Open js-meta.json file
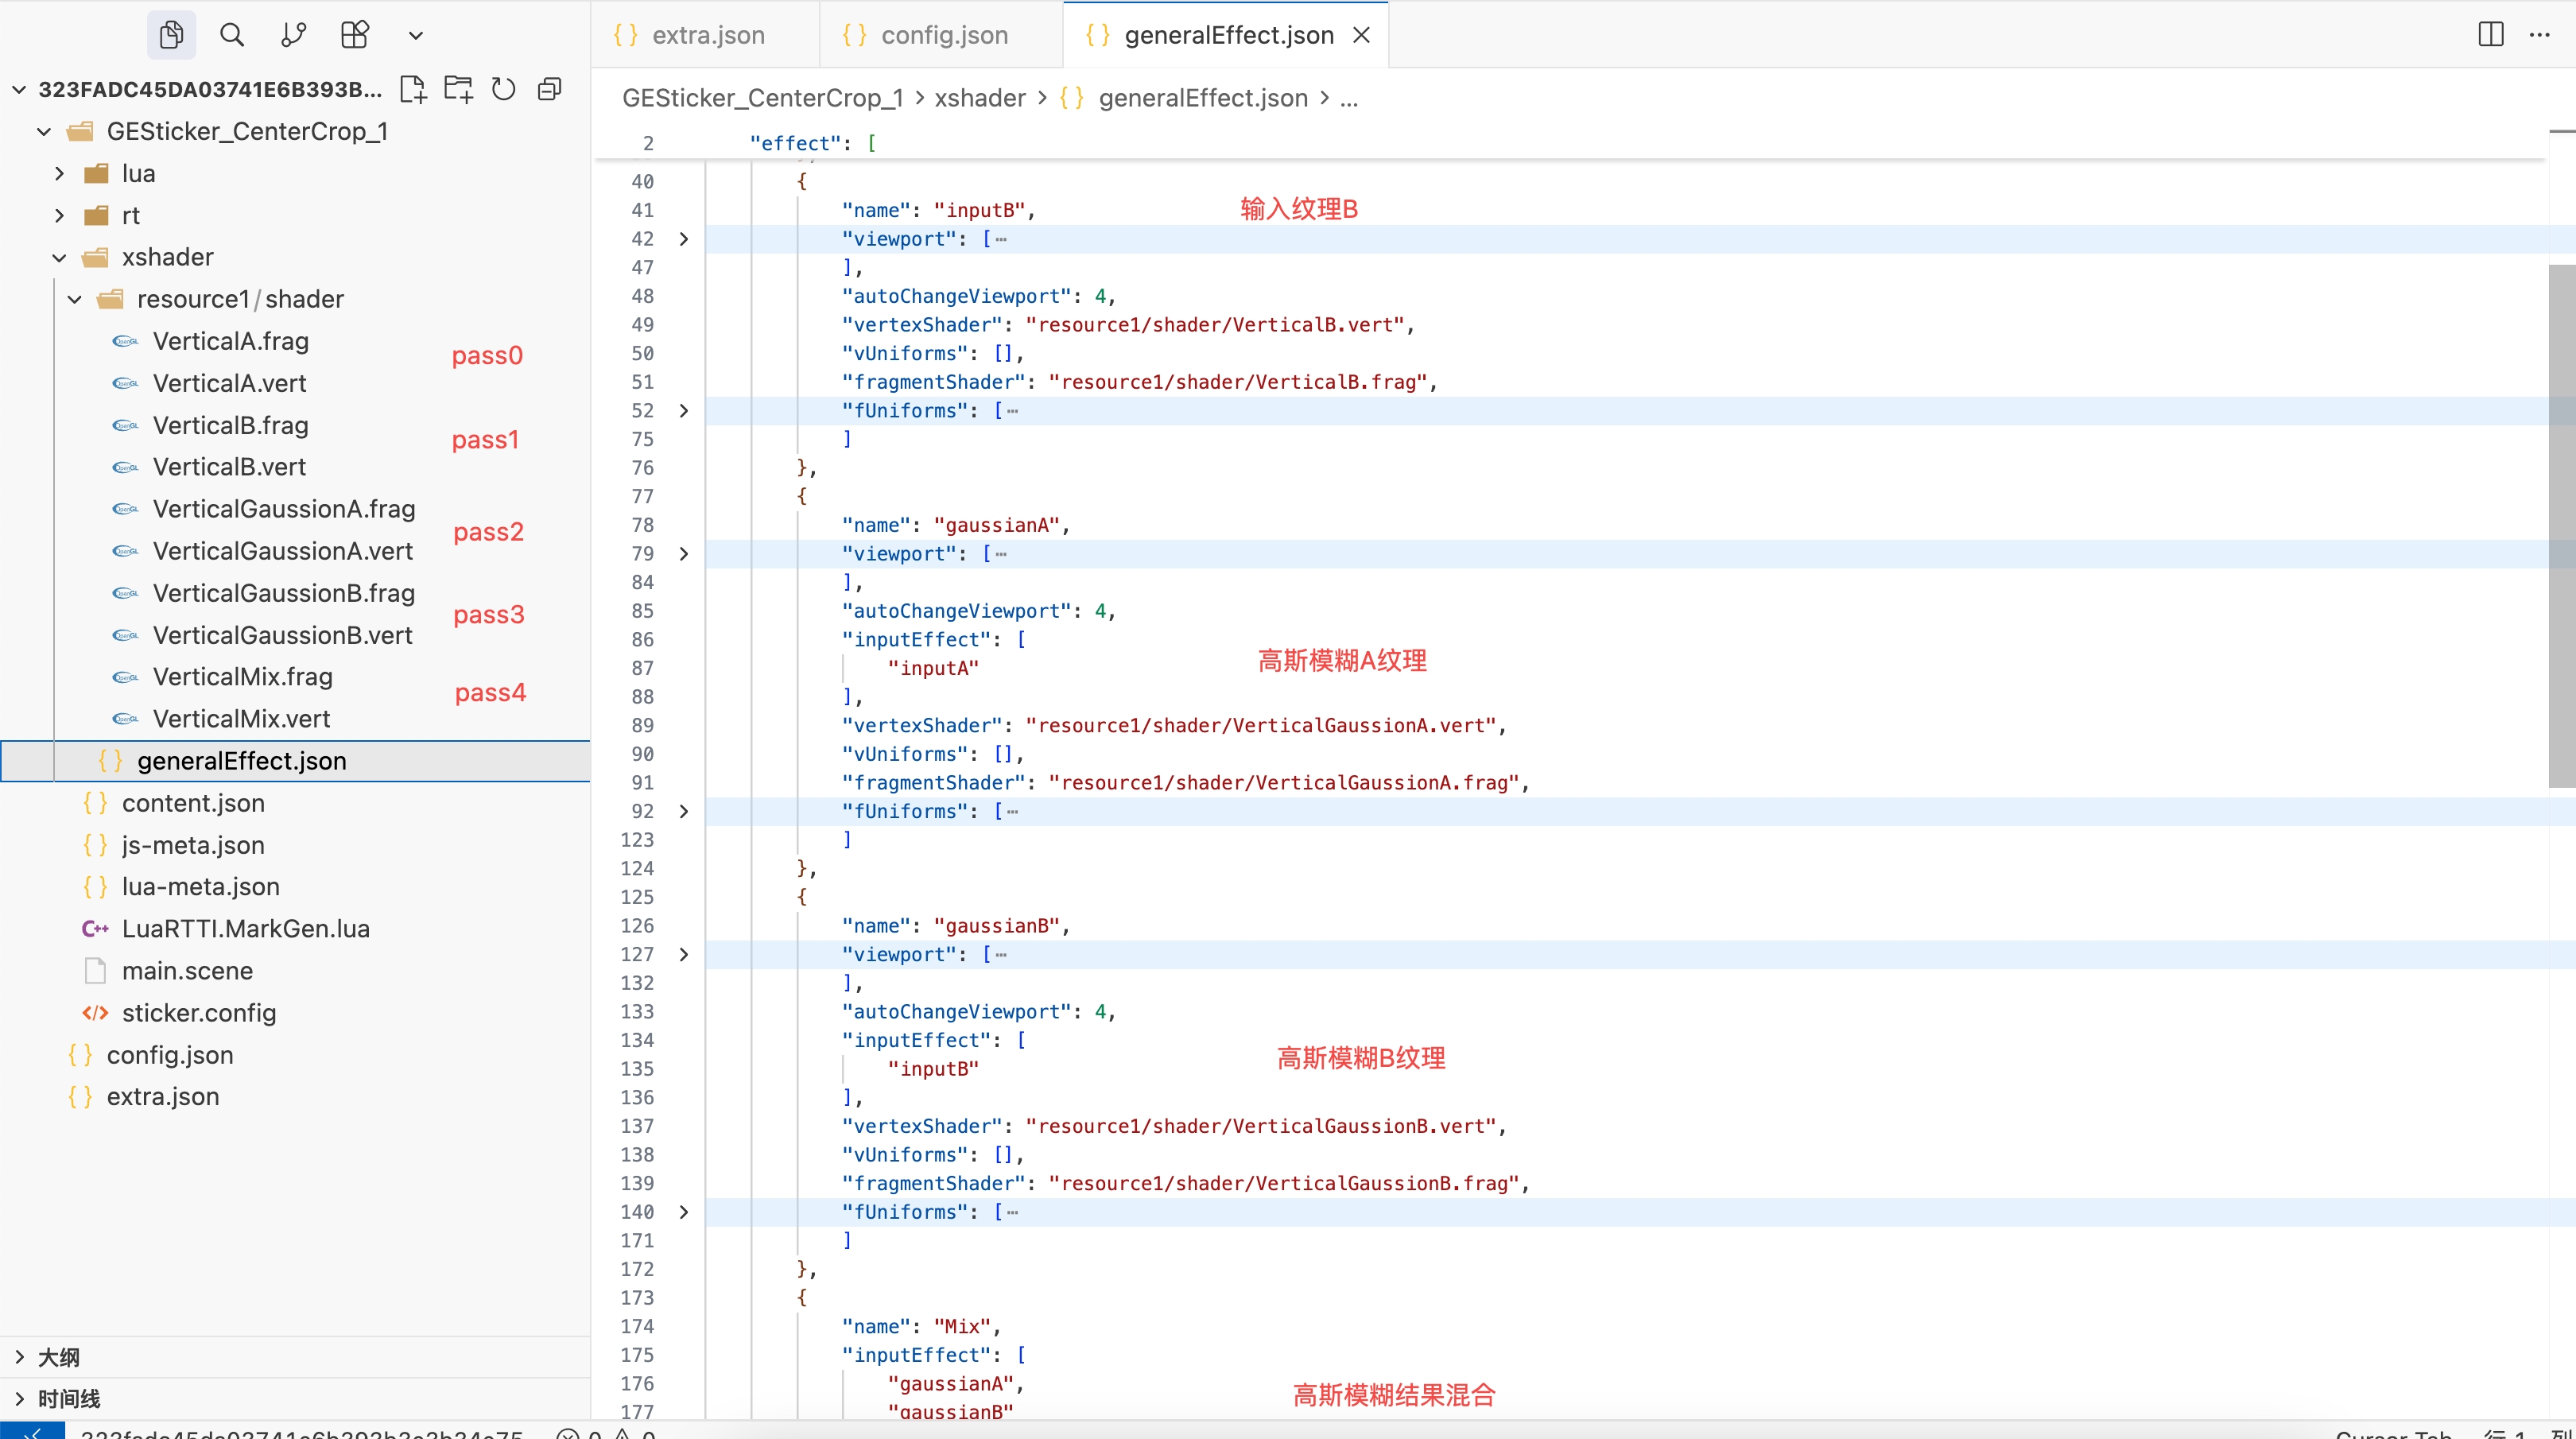Screen dimensions: 2576x1439 [x=194, y=845]
